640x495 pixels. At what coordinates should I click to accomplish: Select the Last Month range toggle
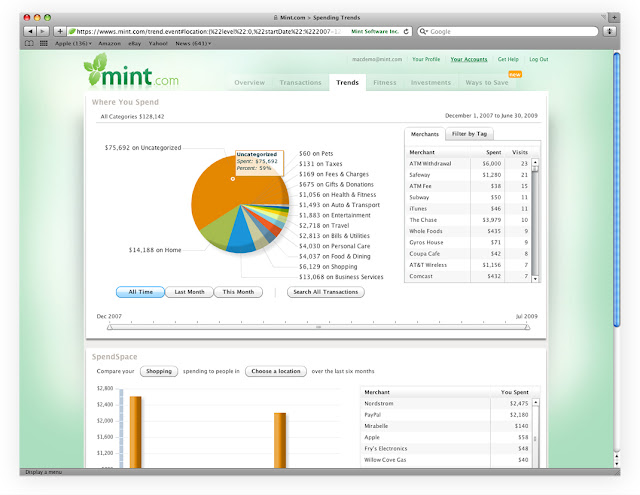point(189,292)
